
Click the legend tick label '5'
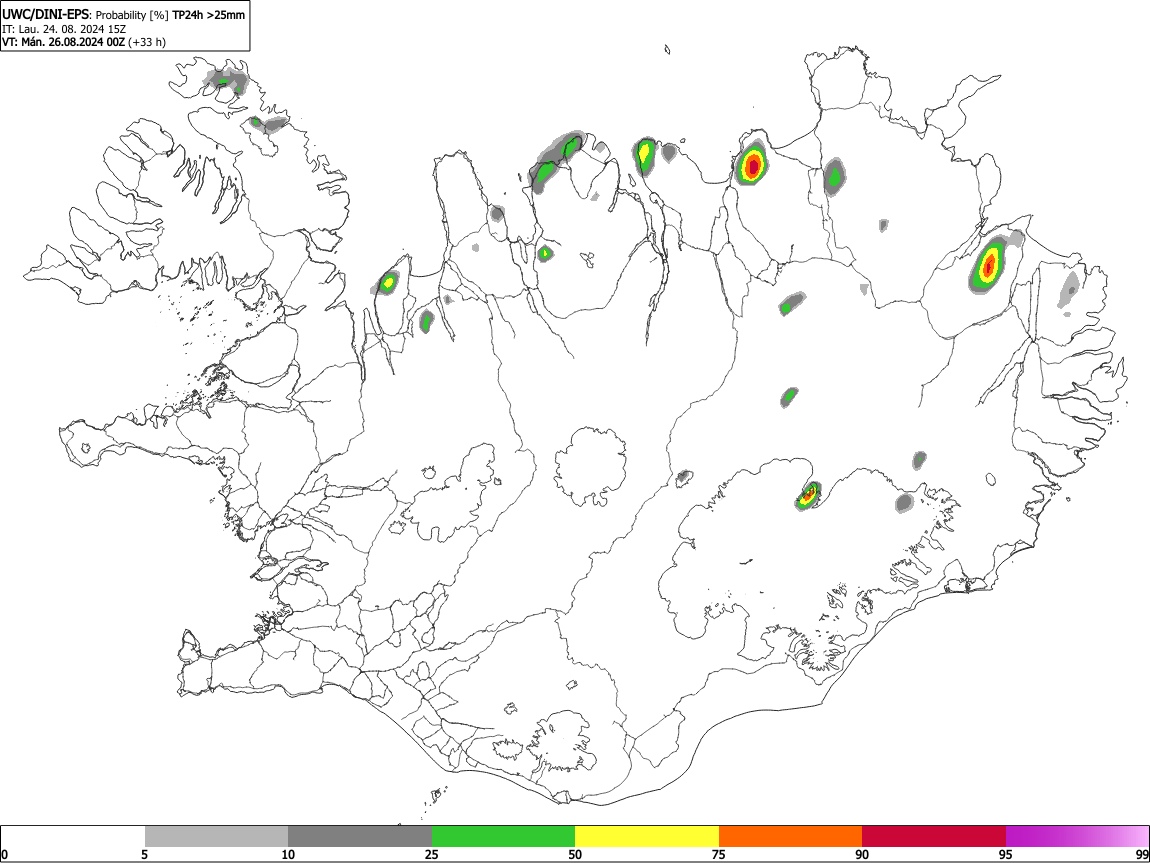pos(144,854)
